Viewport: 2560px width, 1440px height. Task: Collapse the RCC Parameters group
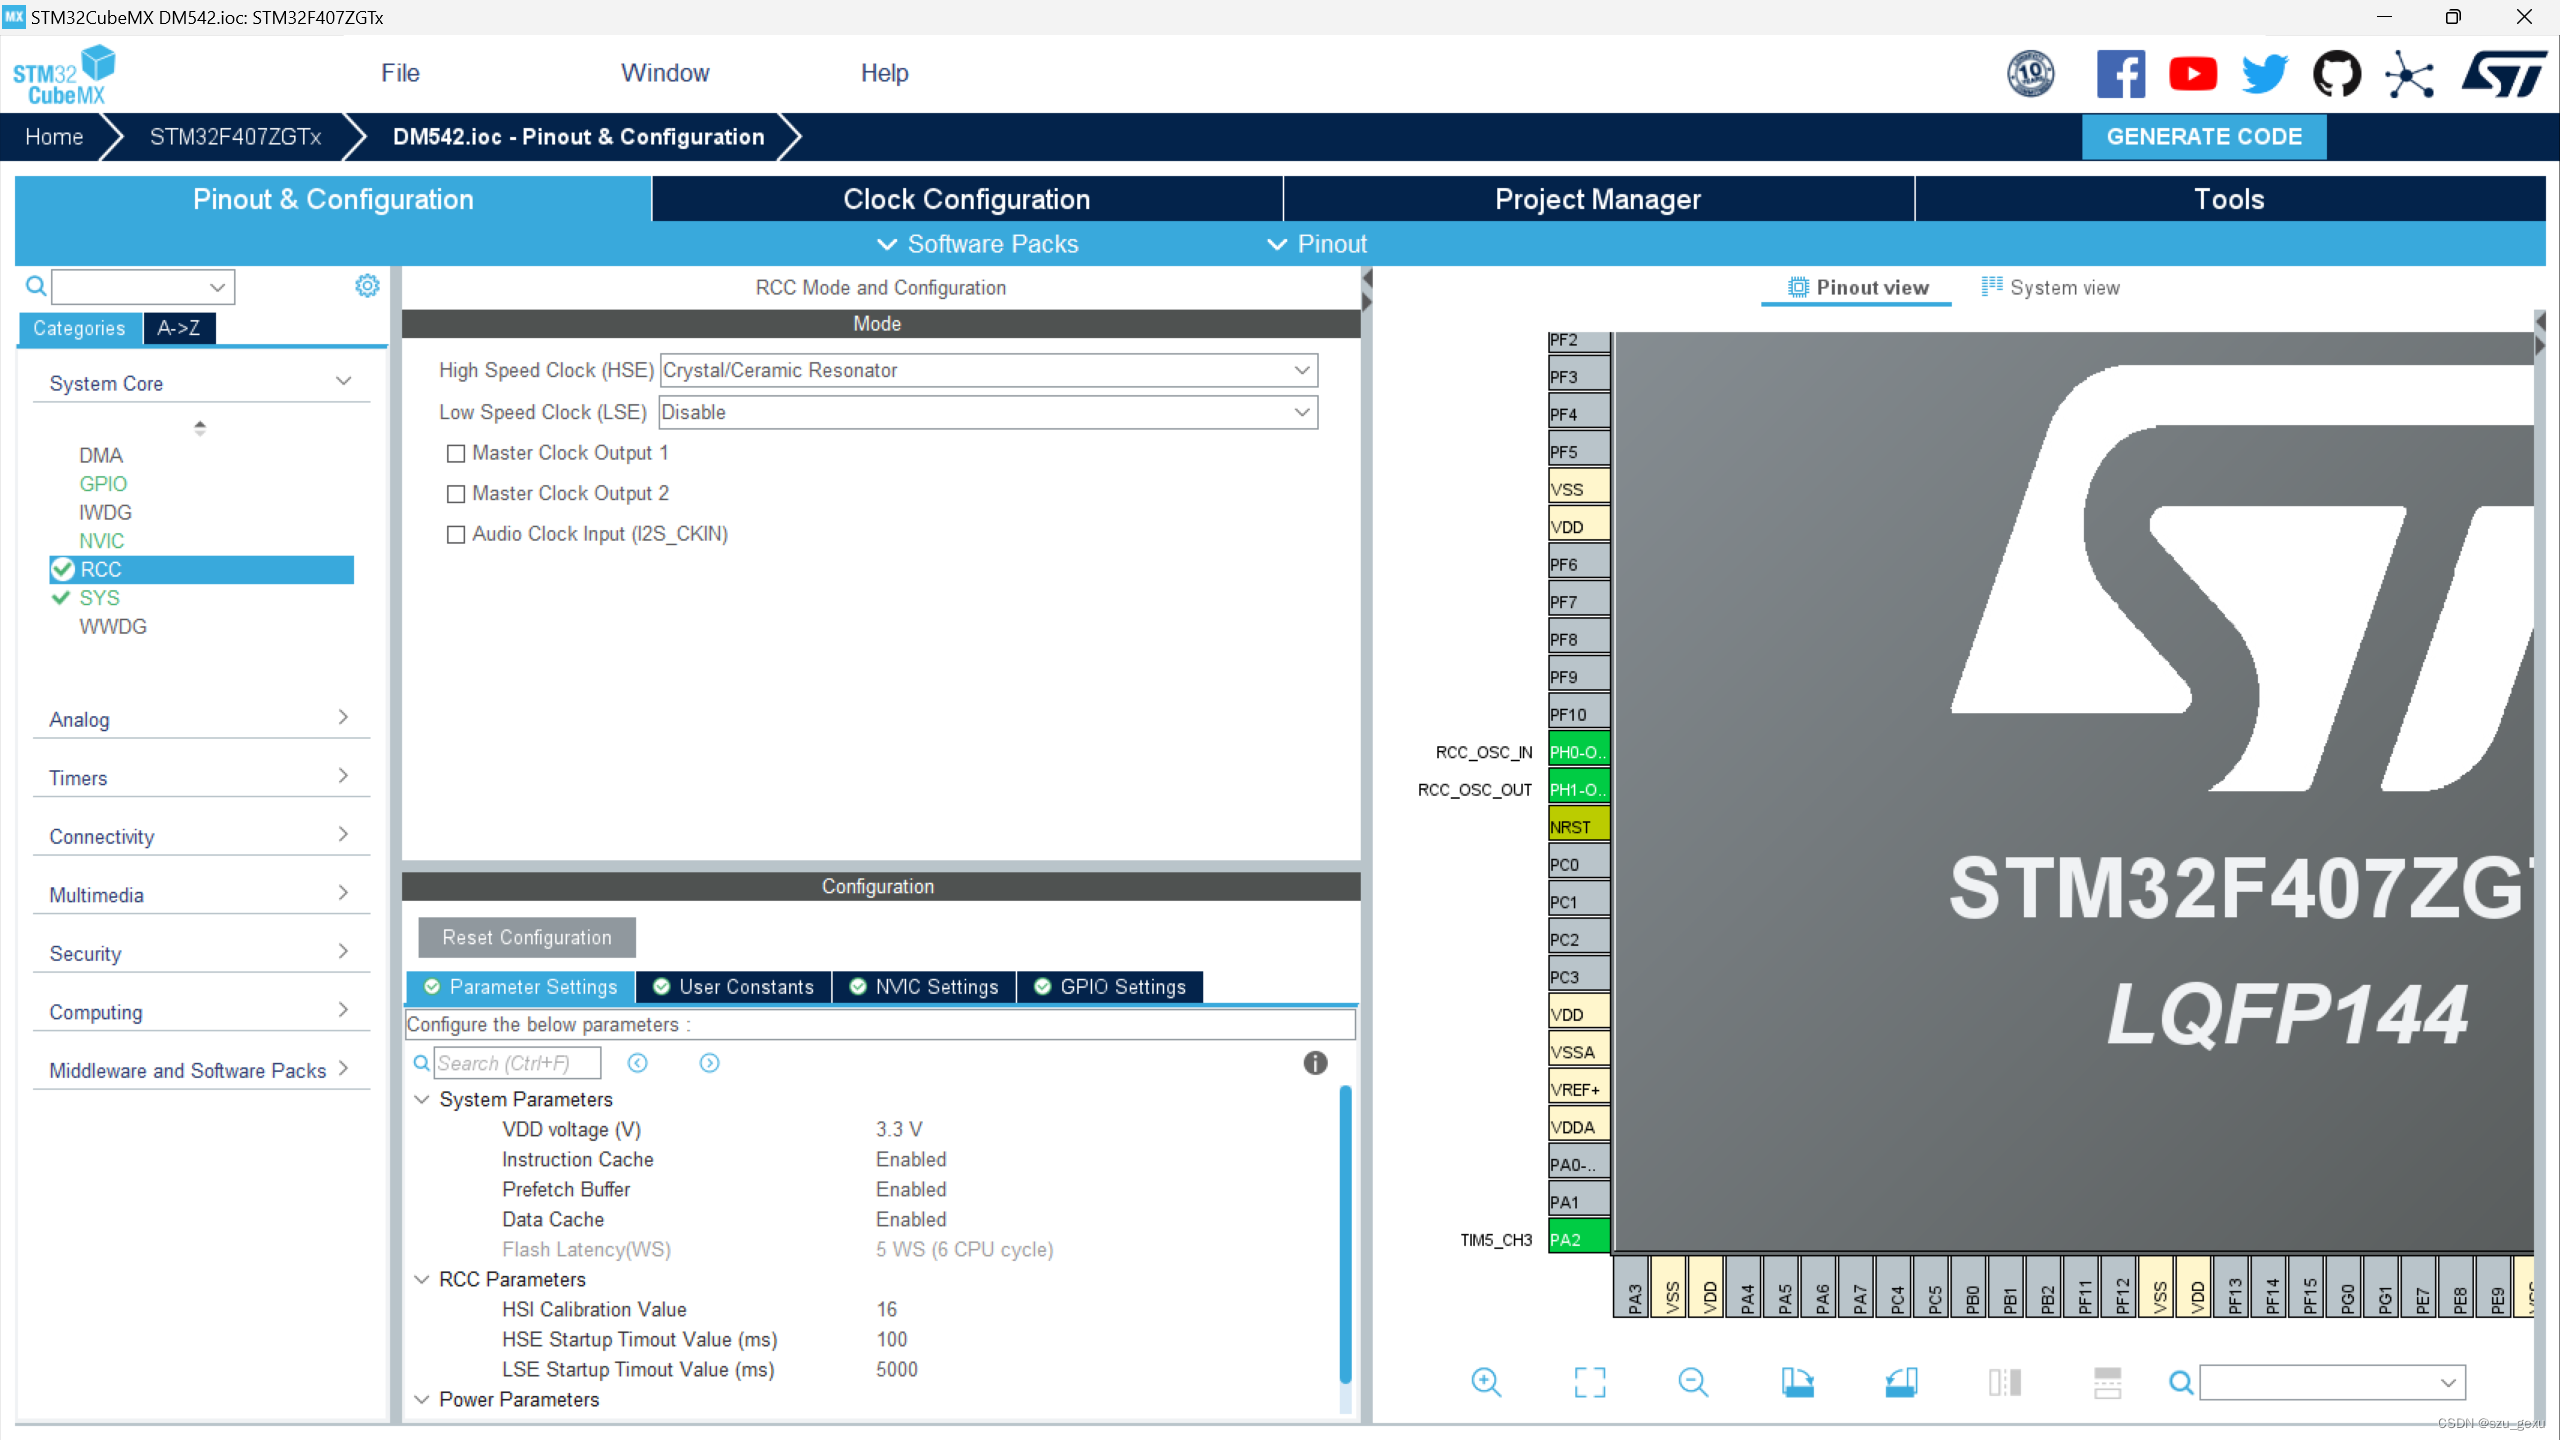[x=422, y=1279]
